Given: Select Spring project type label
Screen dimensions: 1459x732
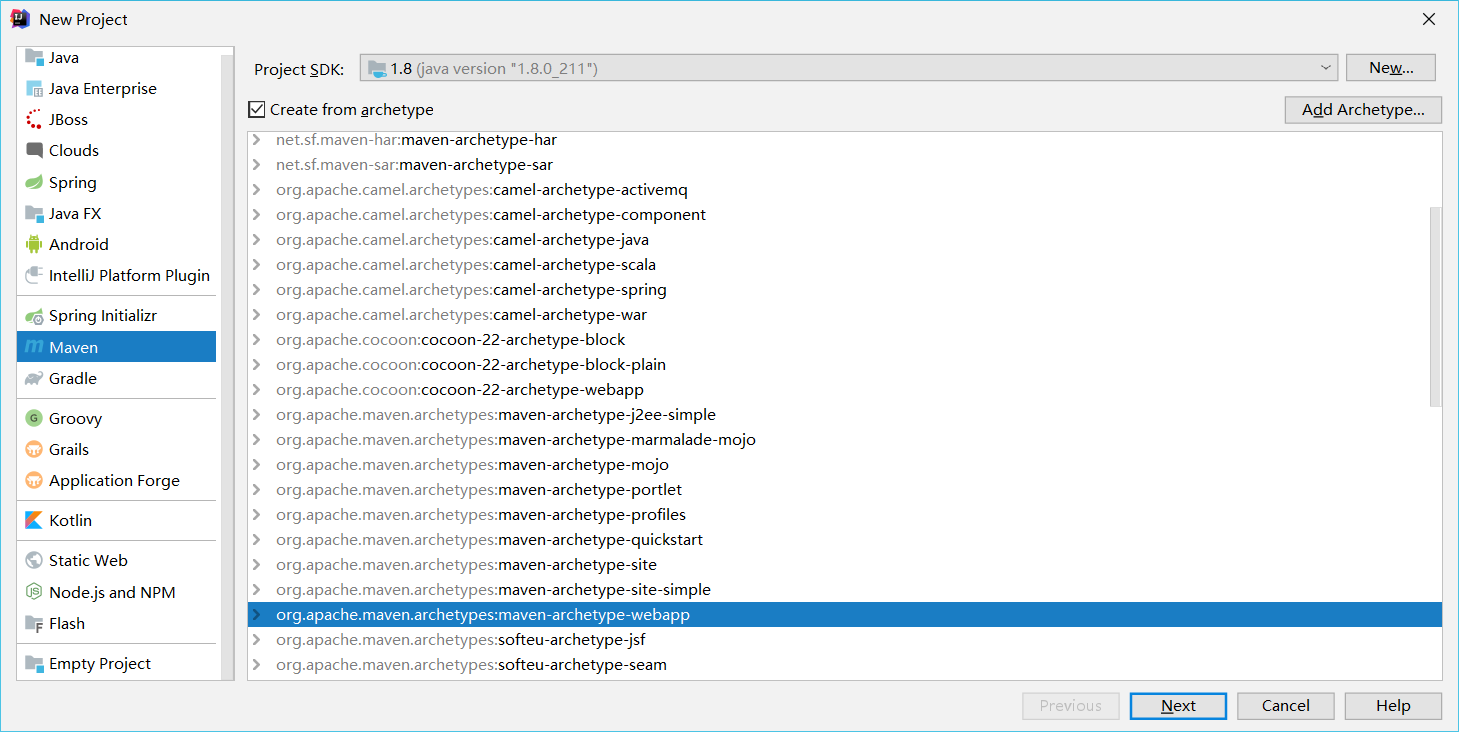Looking at the screenshot, I should (73, 183).
